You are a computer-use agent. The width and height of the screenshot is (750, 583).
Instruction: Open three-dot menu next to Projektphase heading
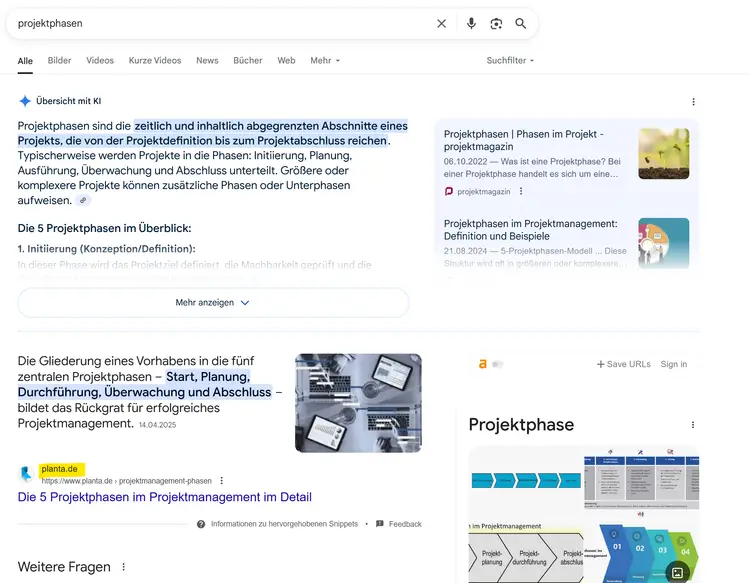(x=693, y=425)
